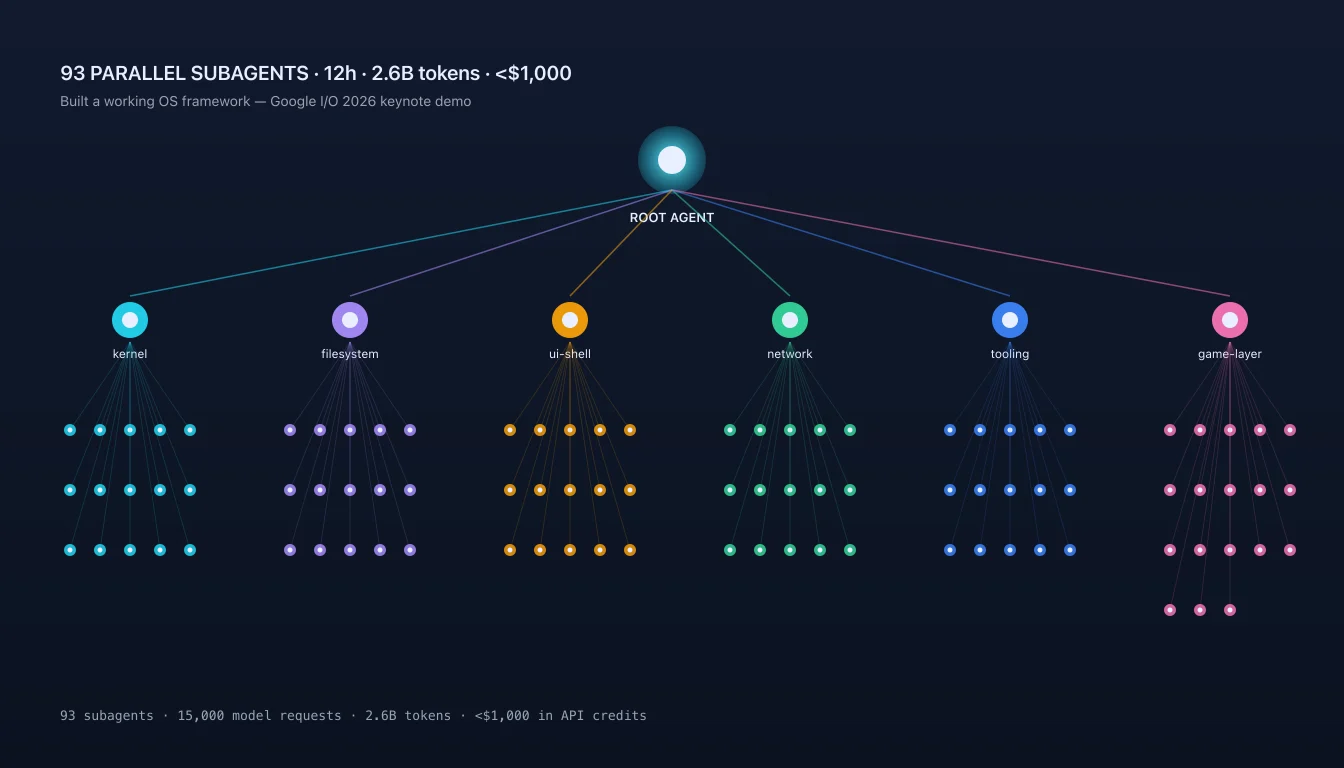The image size is (1344, 768).
Task: Click the ROOT AGENT label
Action: point(672,217)
